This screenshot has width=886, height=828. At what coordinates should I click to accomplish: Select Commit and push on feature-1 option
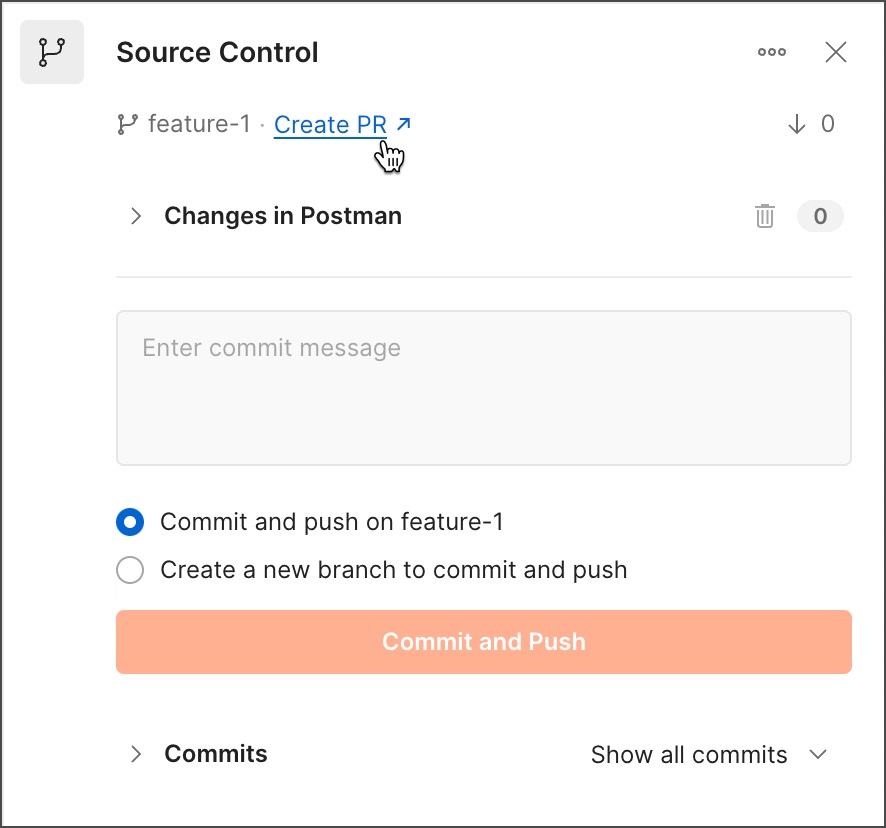click(x=130, y=522)
